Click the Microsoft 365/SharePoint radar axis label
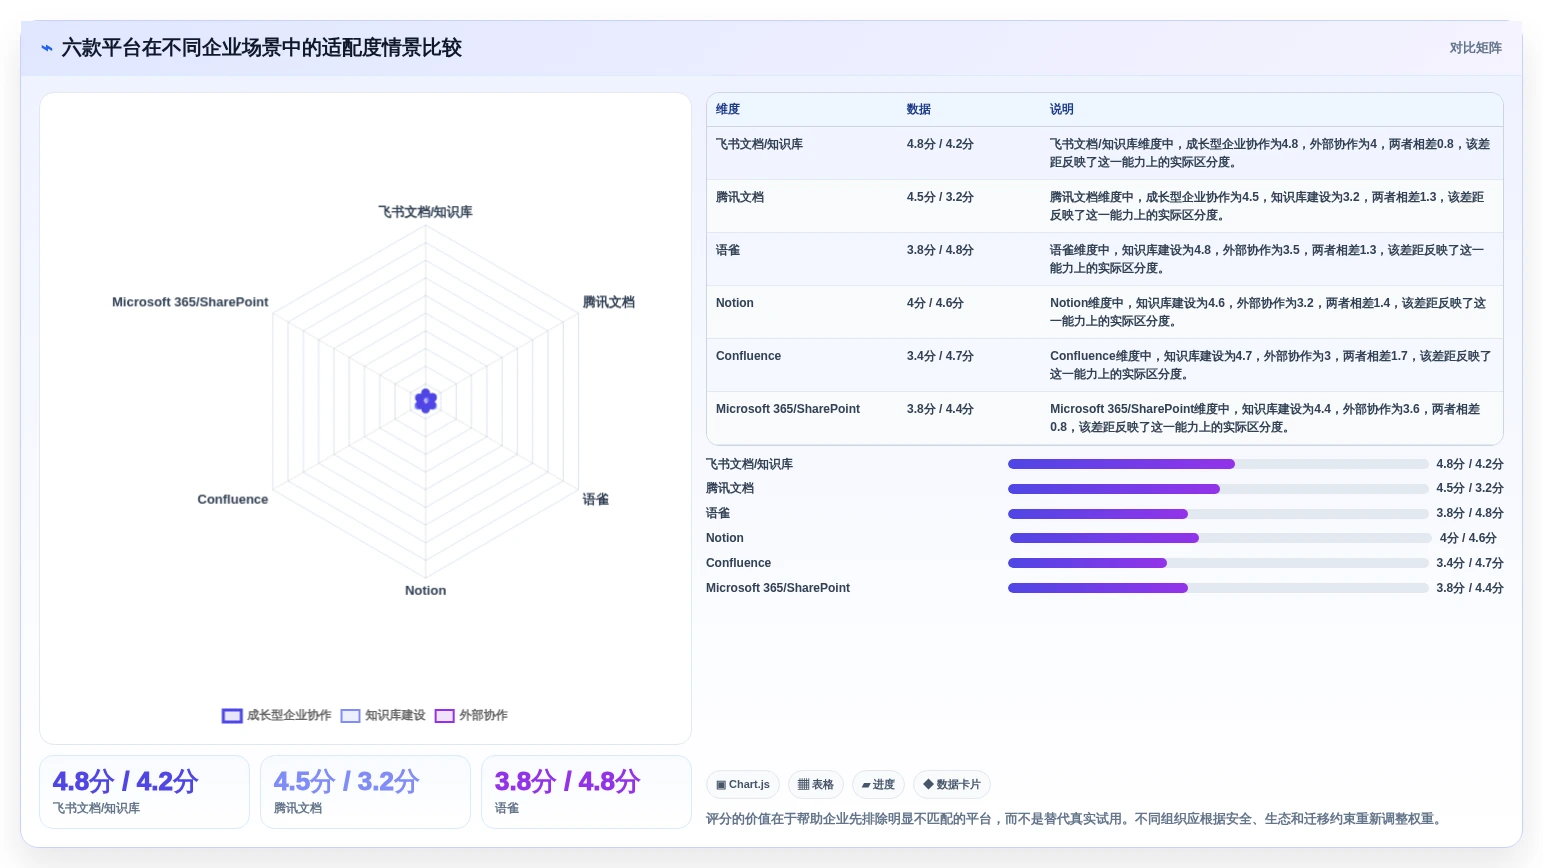1543x868 pixels. tap(190, 302)
